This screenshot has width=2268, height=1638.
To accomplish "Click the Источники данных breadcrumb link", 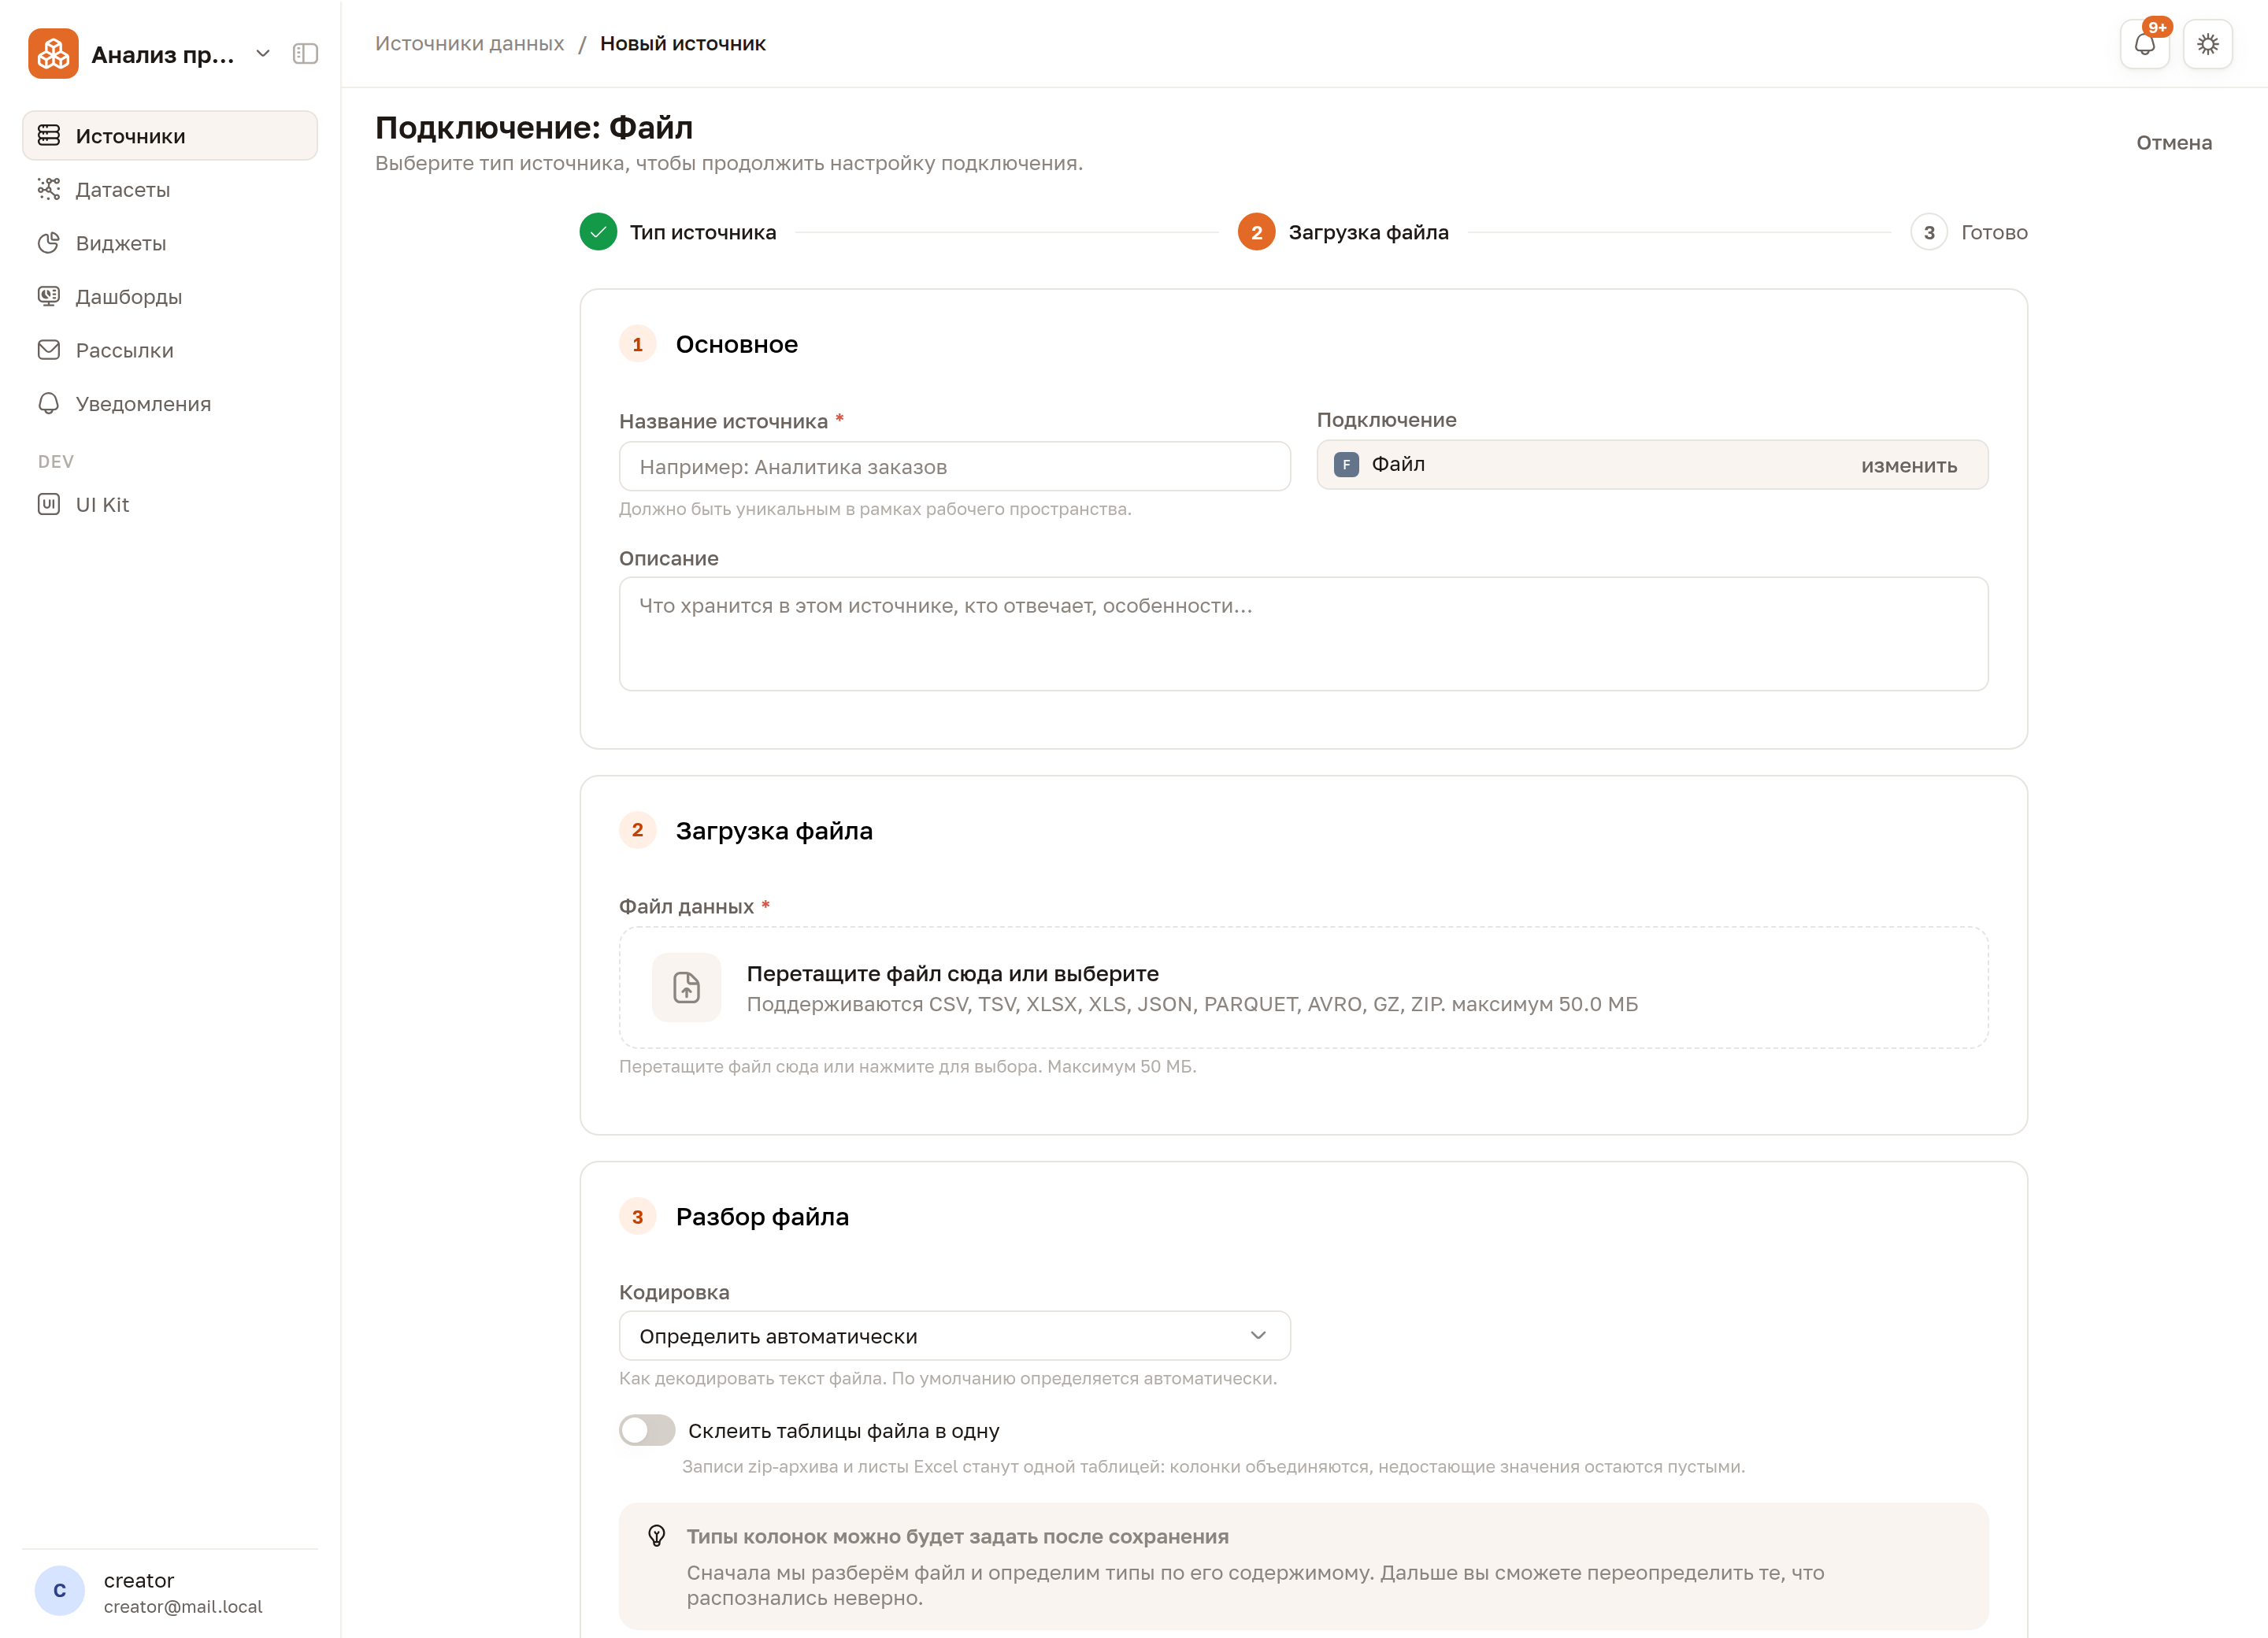I will tap(470, 44).
